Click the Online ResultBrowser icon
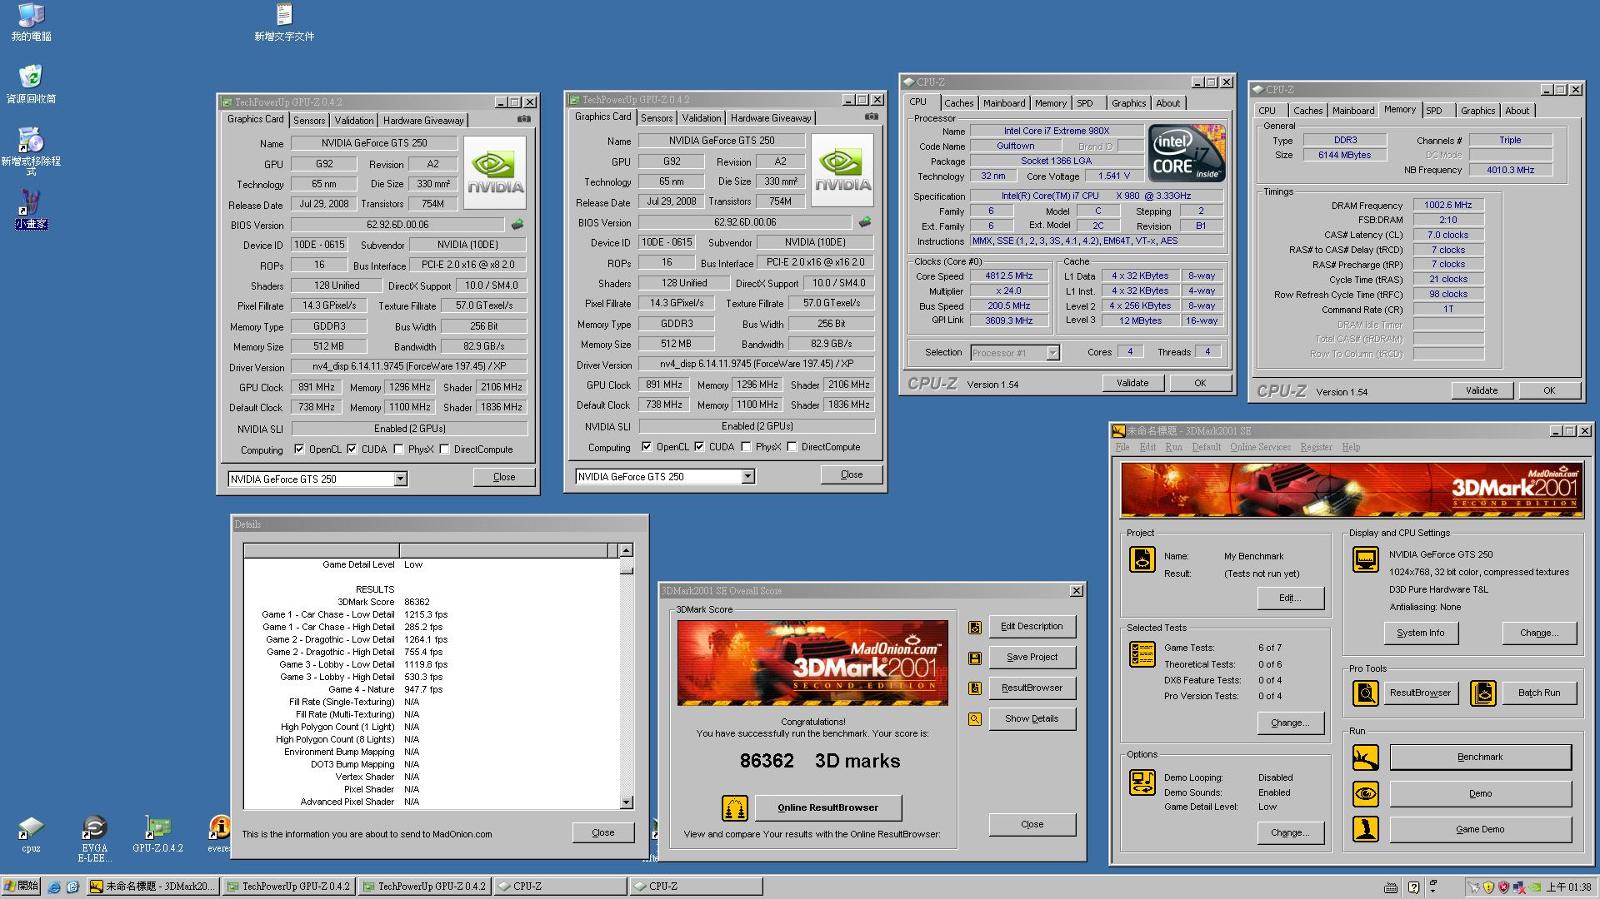Viewport: 1600px width, 899px height. tap(734, 808)
